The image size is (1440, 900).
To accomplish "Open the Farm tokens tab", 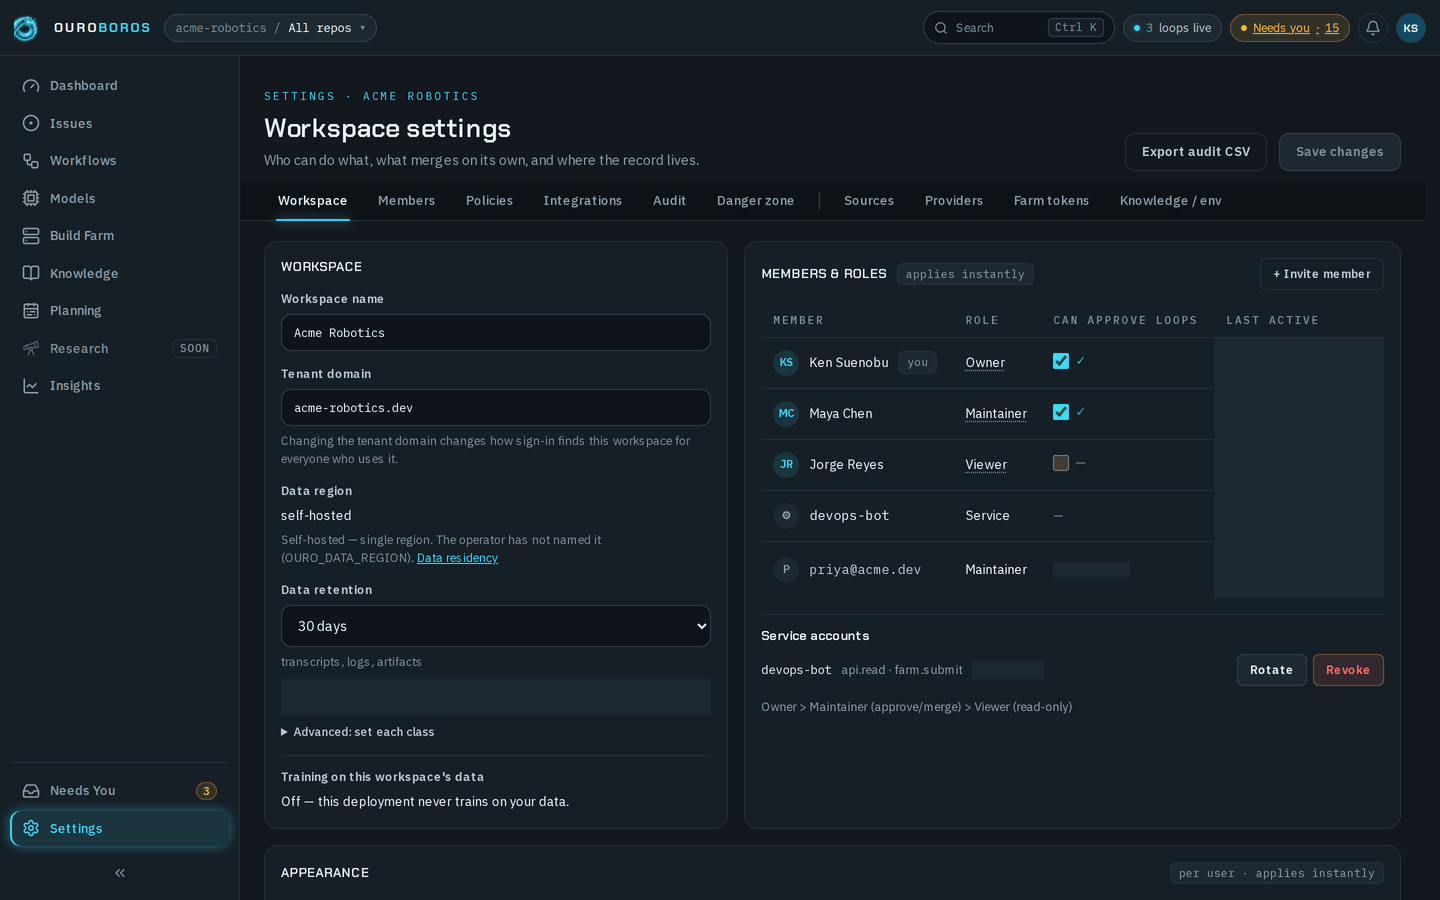I will 1051,201.
